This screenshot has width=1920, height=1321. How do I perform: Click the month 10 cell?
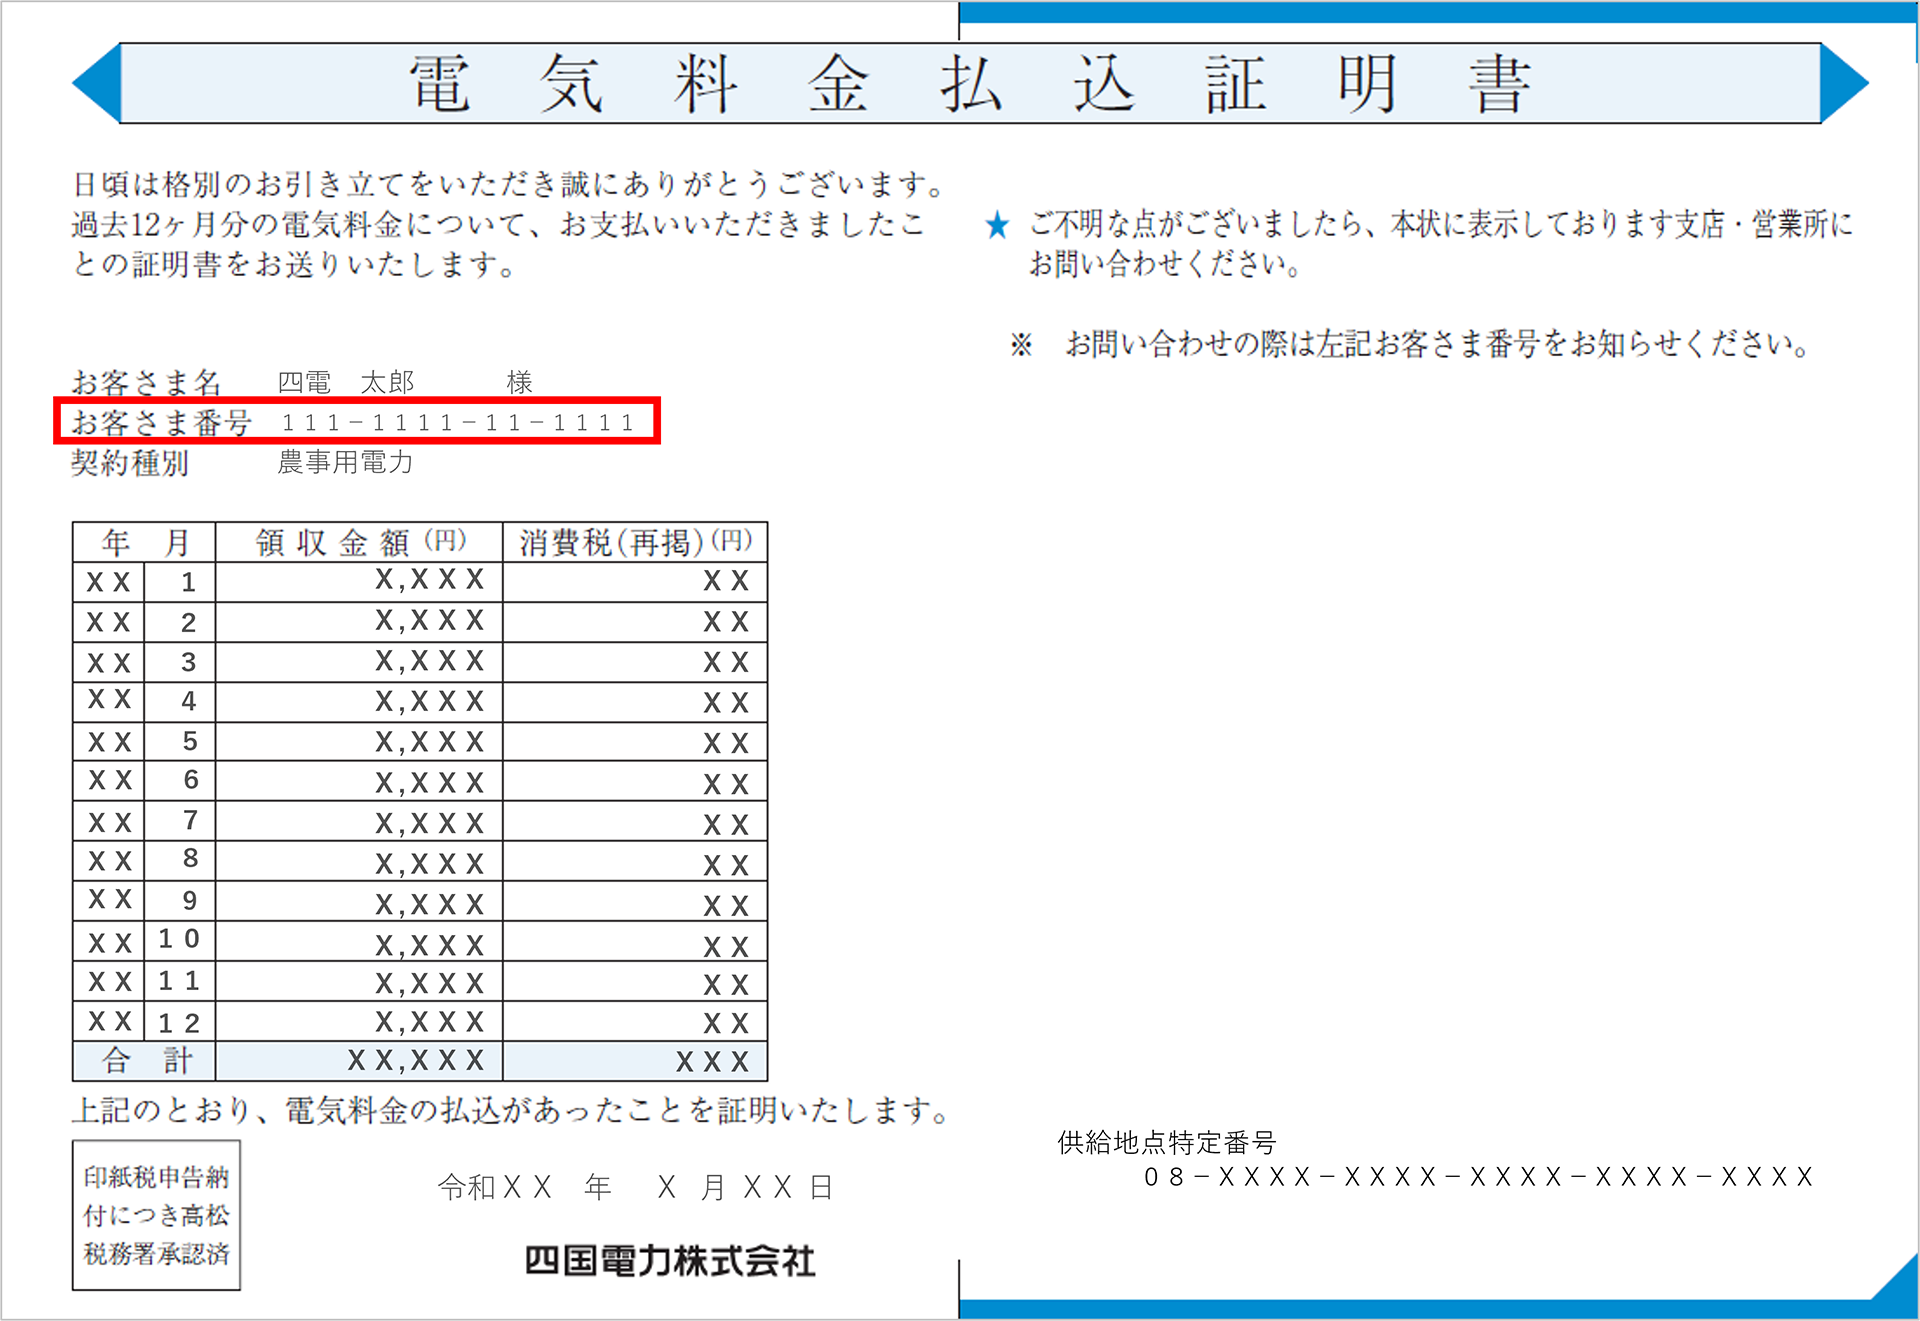tap(181, 940)
